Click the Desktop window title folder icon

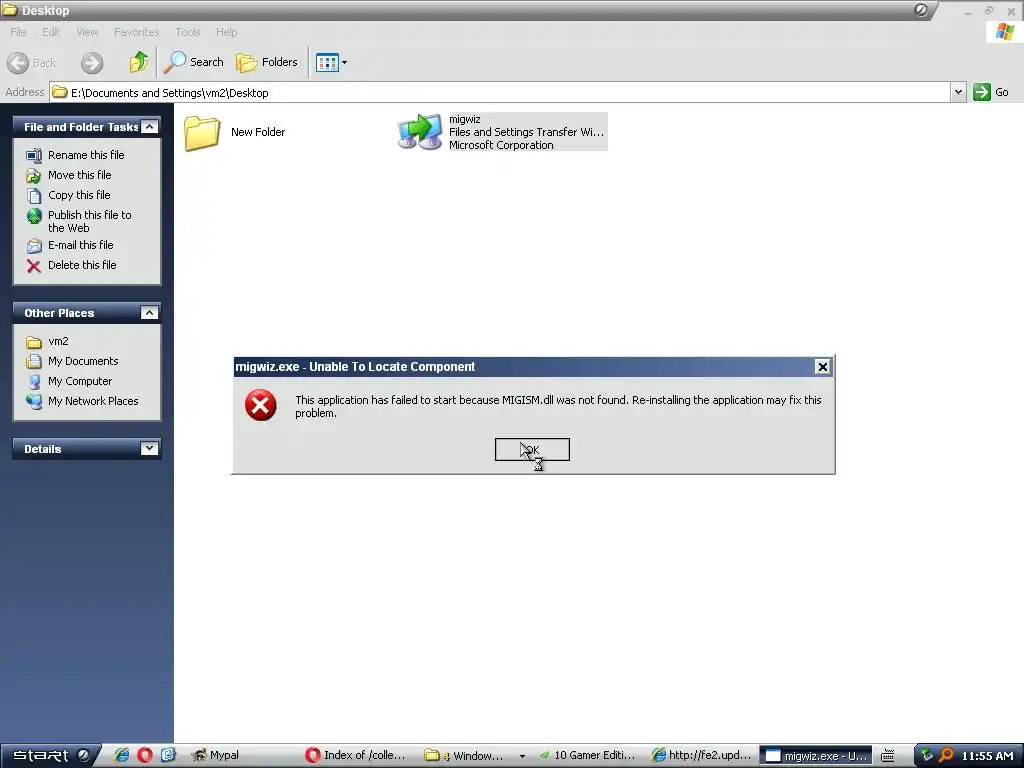point(10,10)
